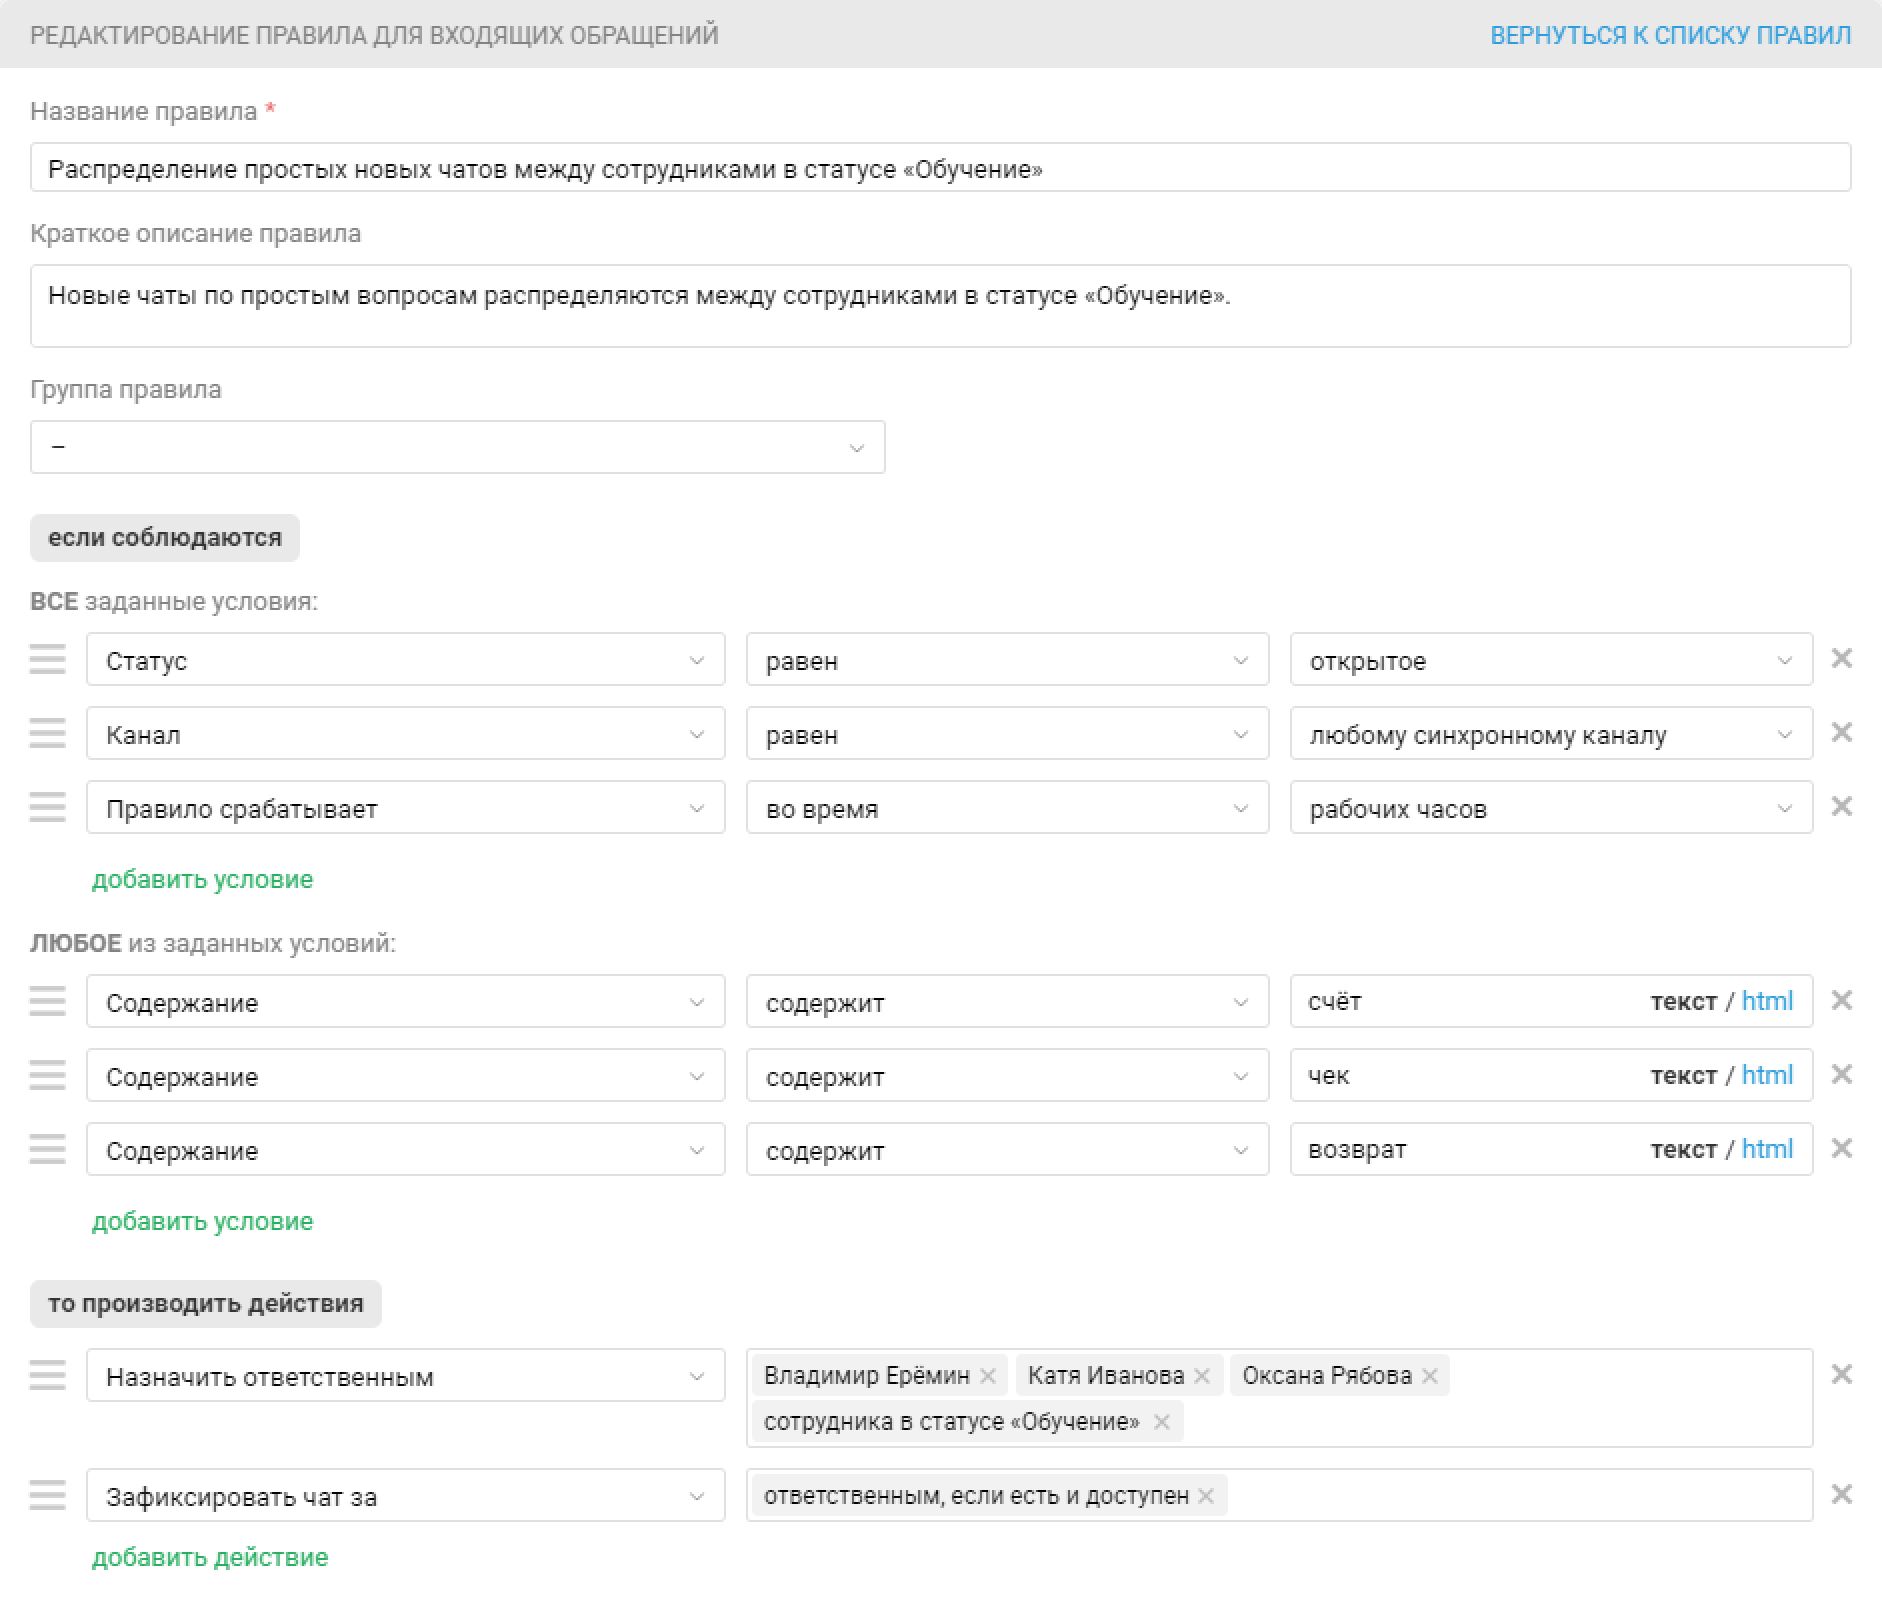Remove 'ответственным, если есть и доступен' tag
The image size is (1882, 1604).
1206,1496
